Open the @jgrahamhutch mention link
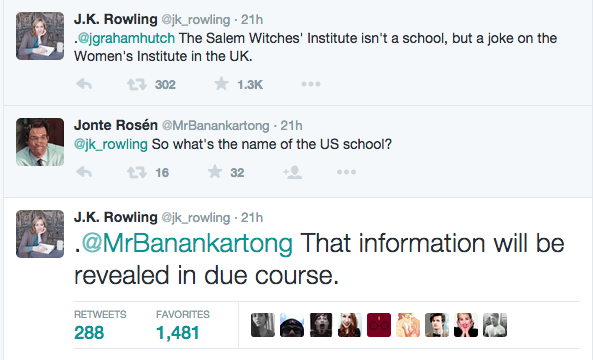The height and width of the screenshot is (360, 593). [x=126, y=38]
